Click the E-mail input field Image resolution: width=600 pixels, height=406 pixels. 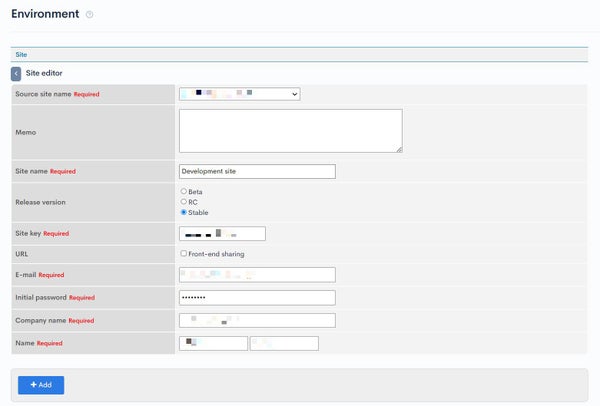(x=257, y=275)
